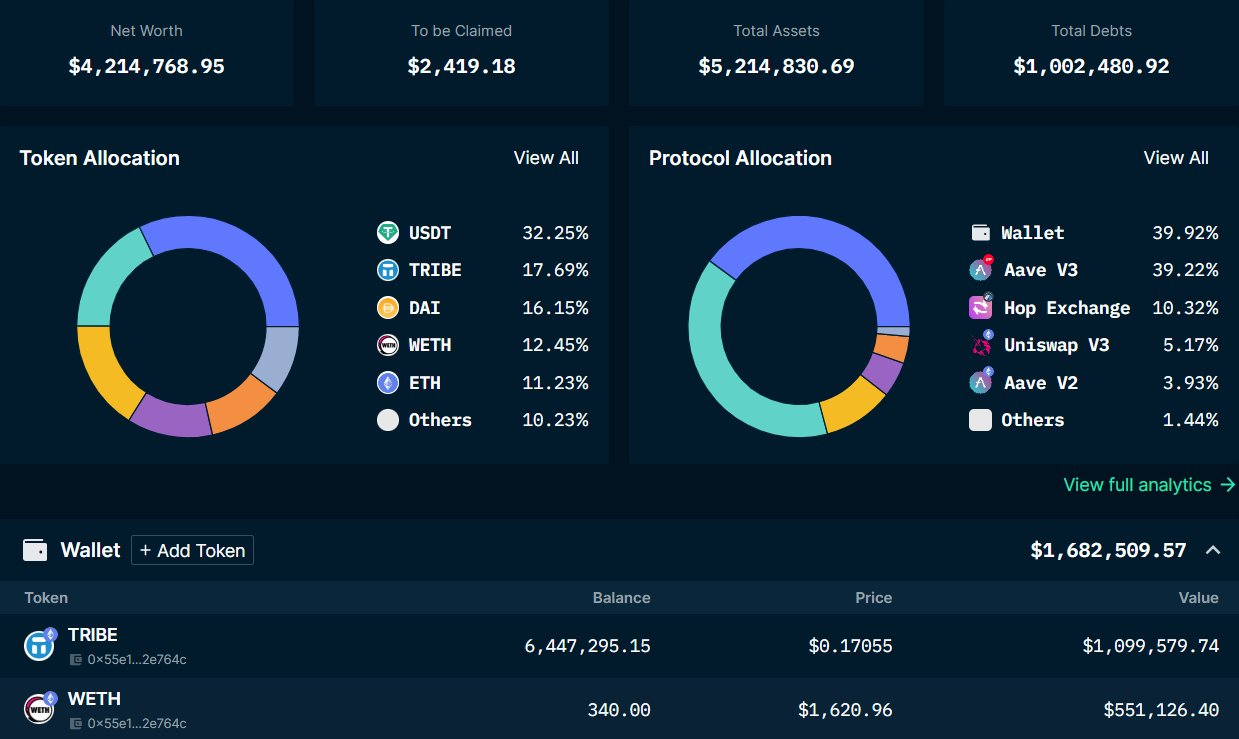Click the WETH token icon in wallet table

pyautogui.click(x=39, y=708)
